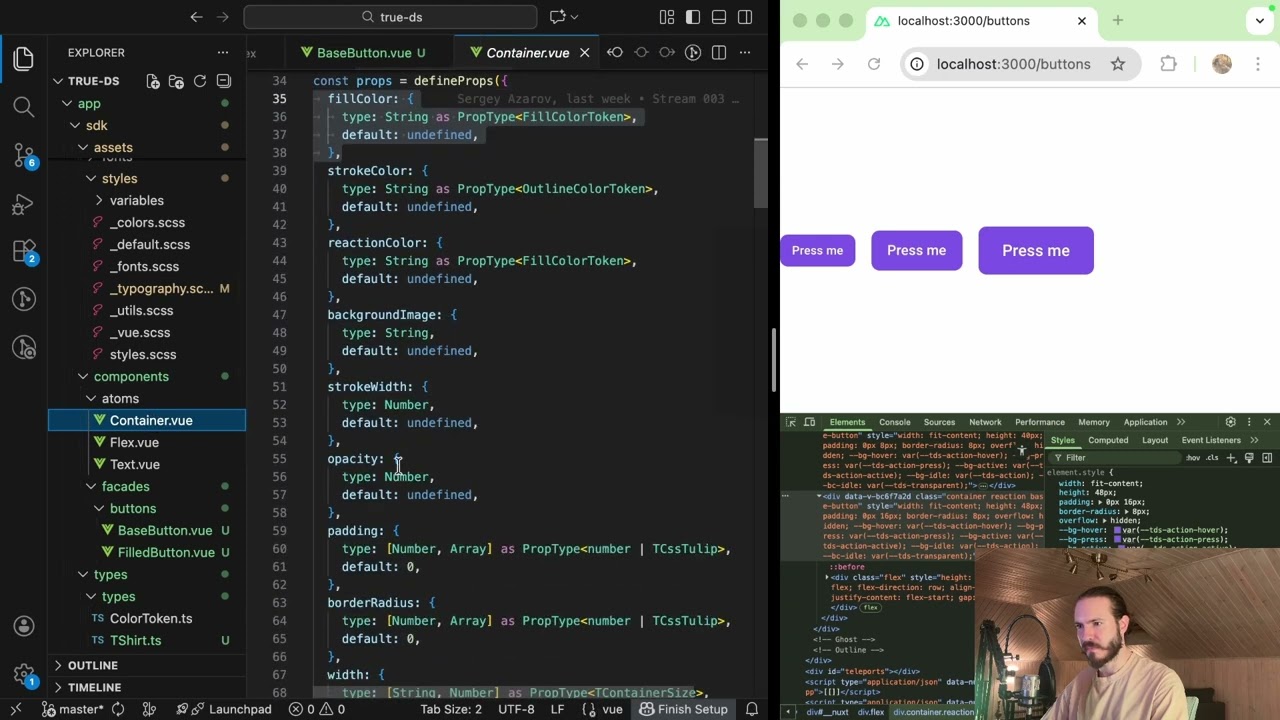
Task: Click Finish Setup in the status bar
Action: pyautogui.click(x=684, y=709)
